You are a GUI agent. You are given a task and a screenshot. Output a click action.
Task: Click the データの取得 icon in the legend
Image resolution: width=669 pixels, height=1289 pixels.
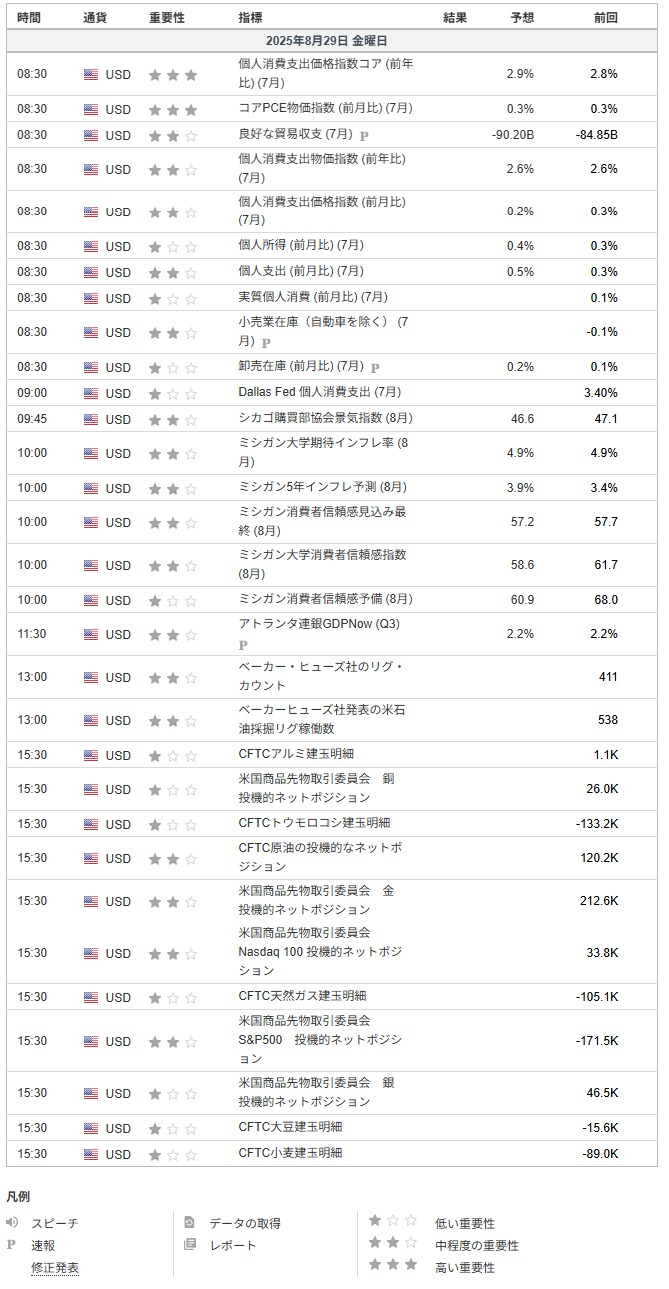(x=190, y=1222)
